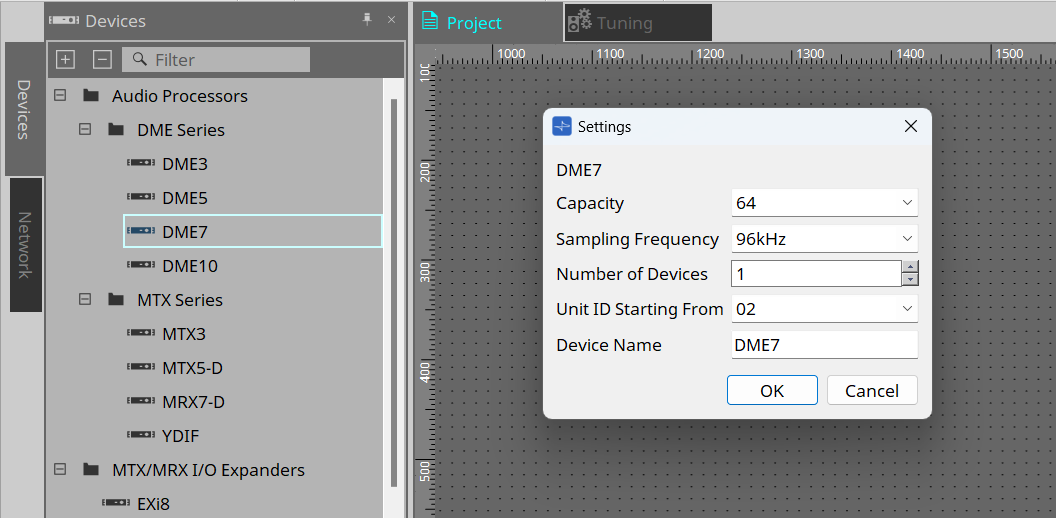
Task: Collapse the Audio Processors tree node
Action: pyautogui.click(x=60, y=96)
